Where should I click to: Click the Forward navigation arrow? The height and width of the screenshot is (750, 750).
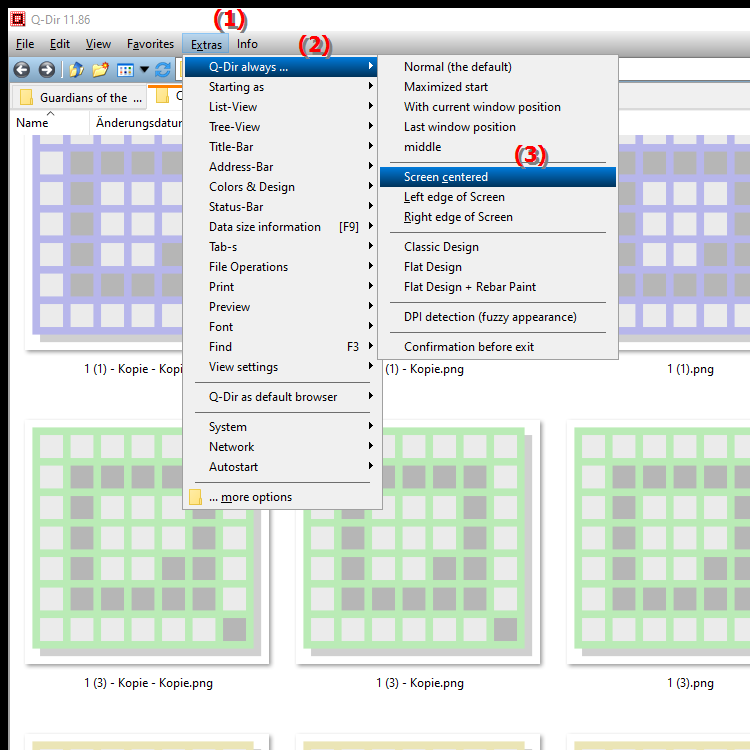pos(46,70)
